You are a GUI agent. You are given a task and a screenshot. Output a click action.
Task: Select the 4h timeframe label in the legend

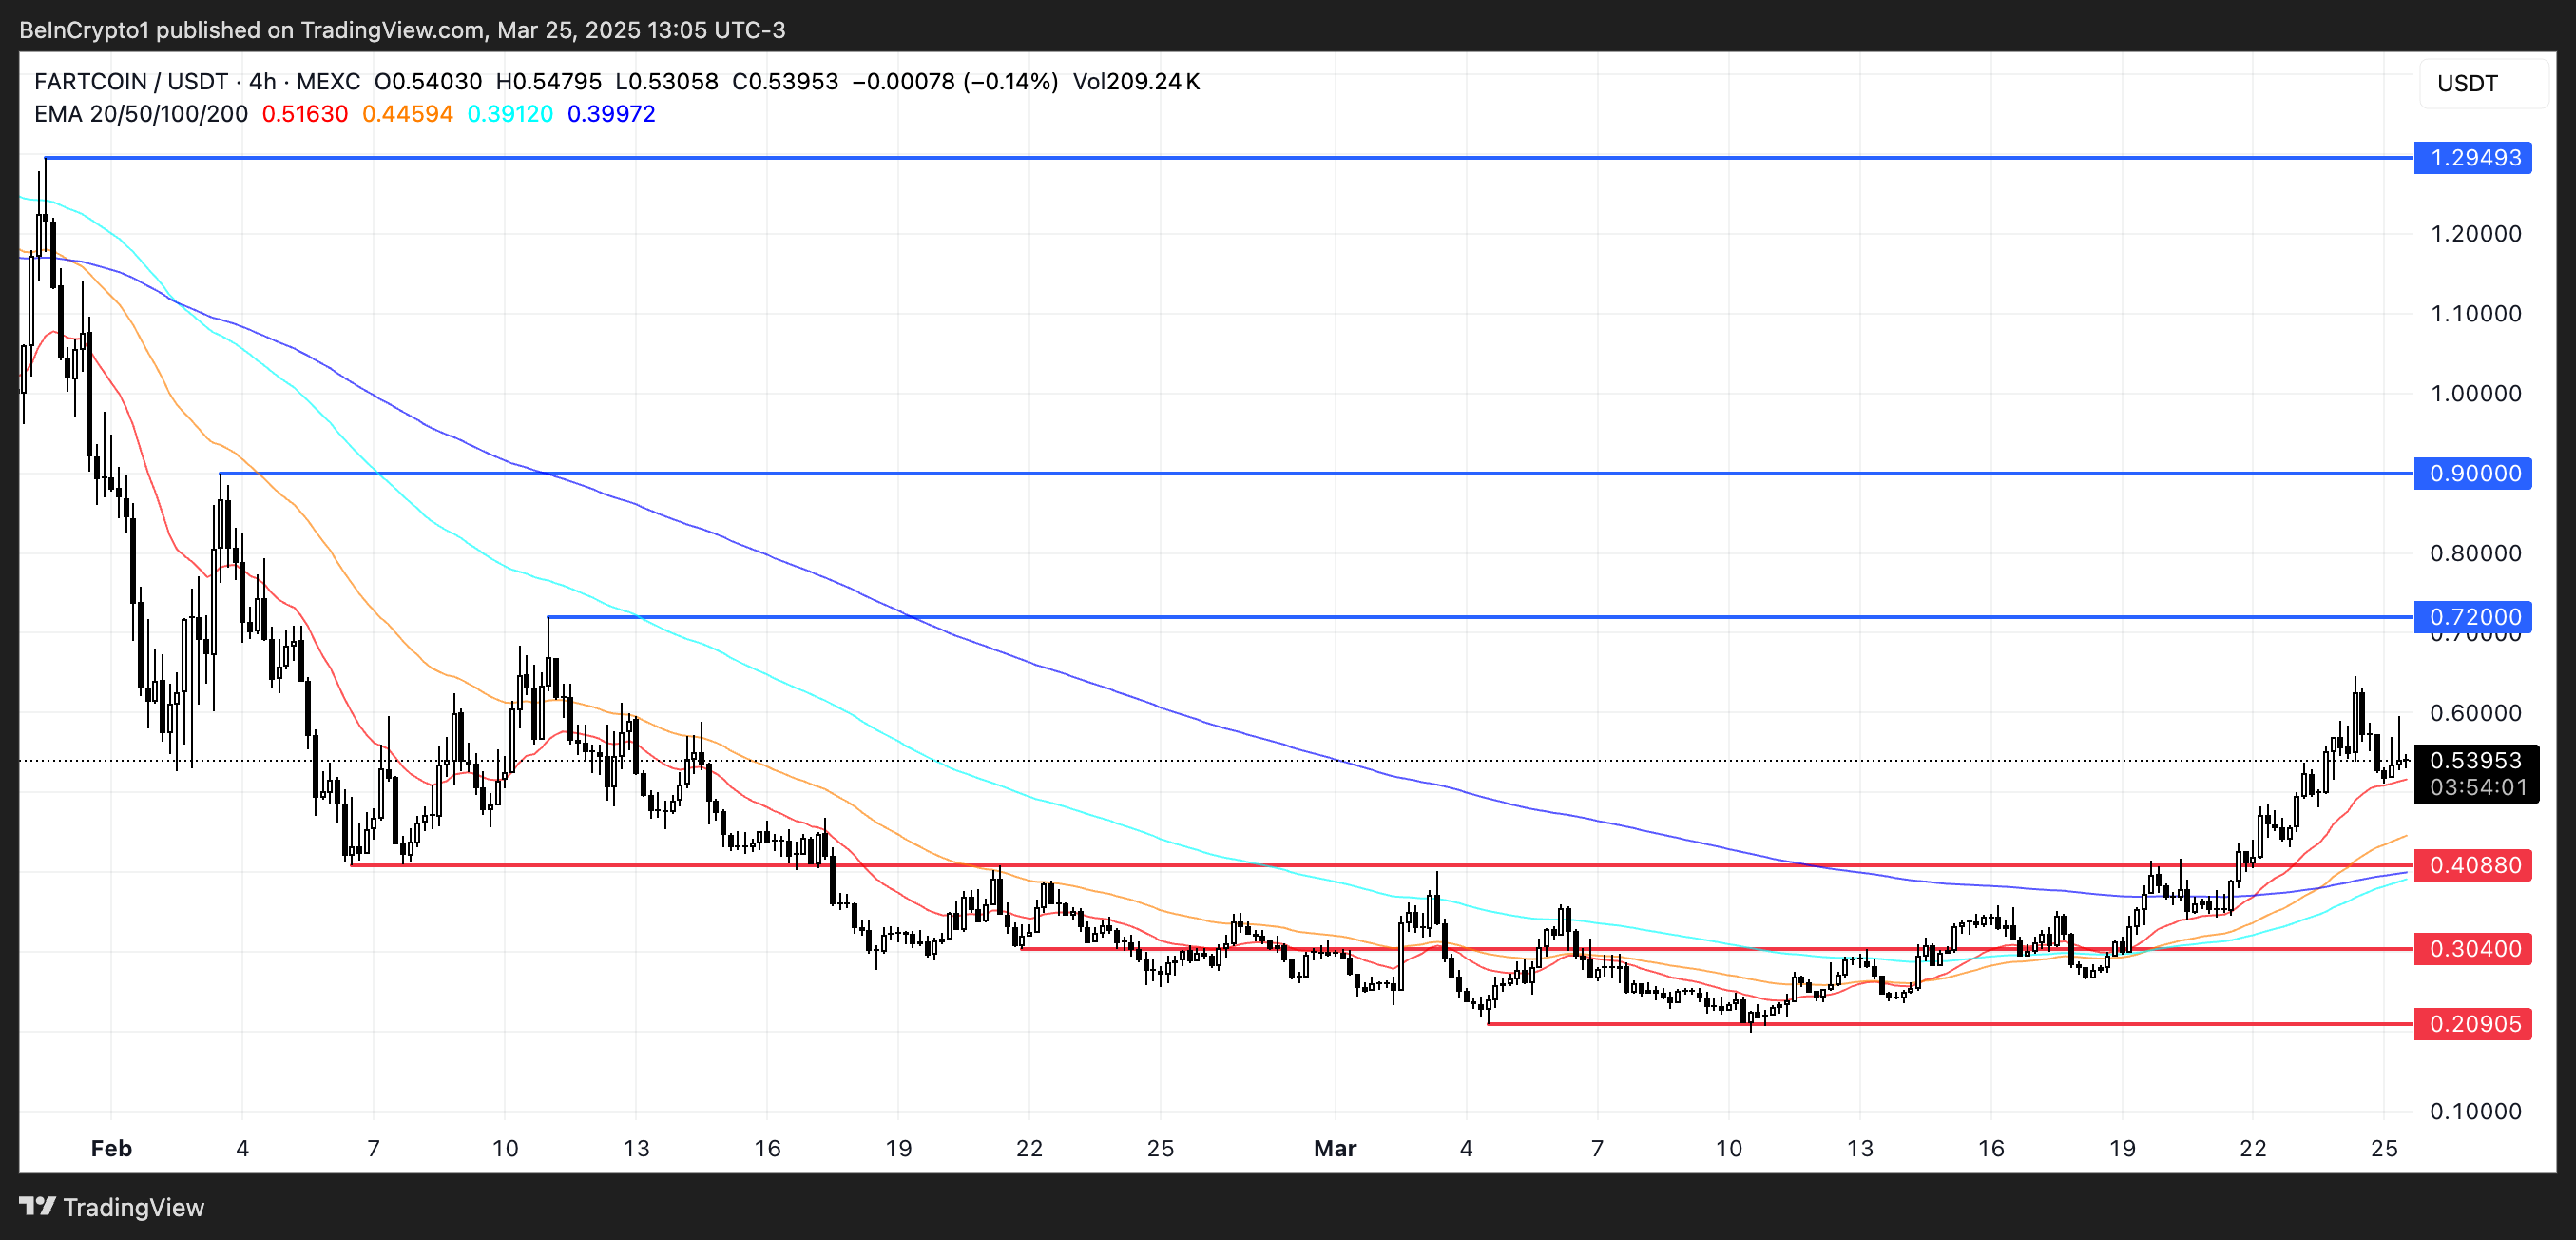tap(262, 82)
